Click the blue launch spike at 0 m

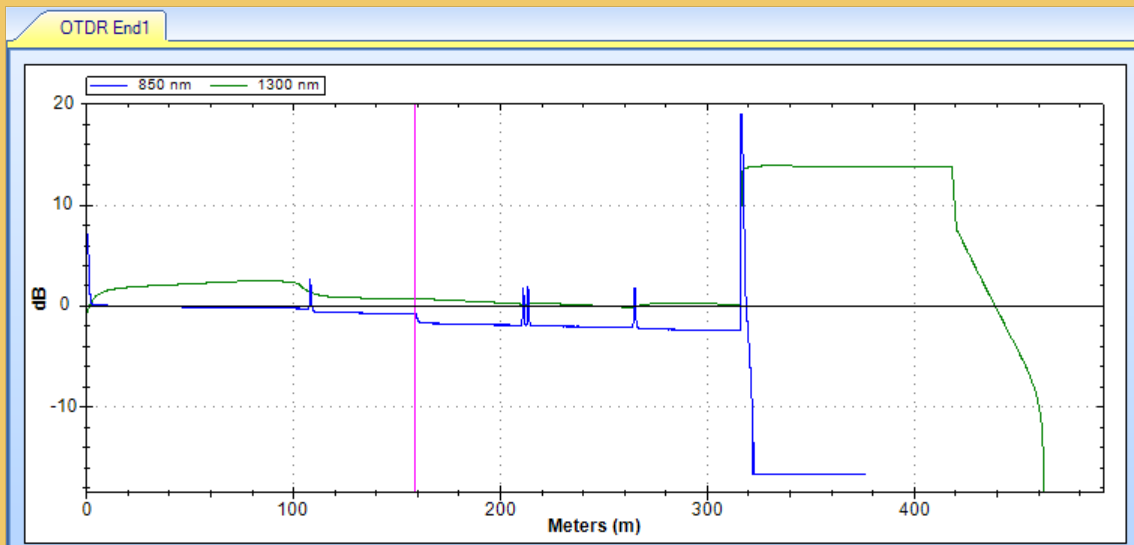pyautogui.click(x=88, y=250)
